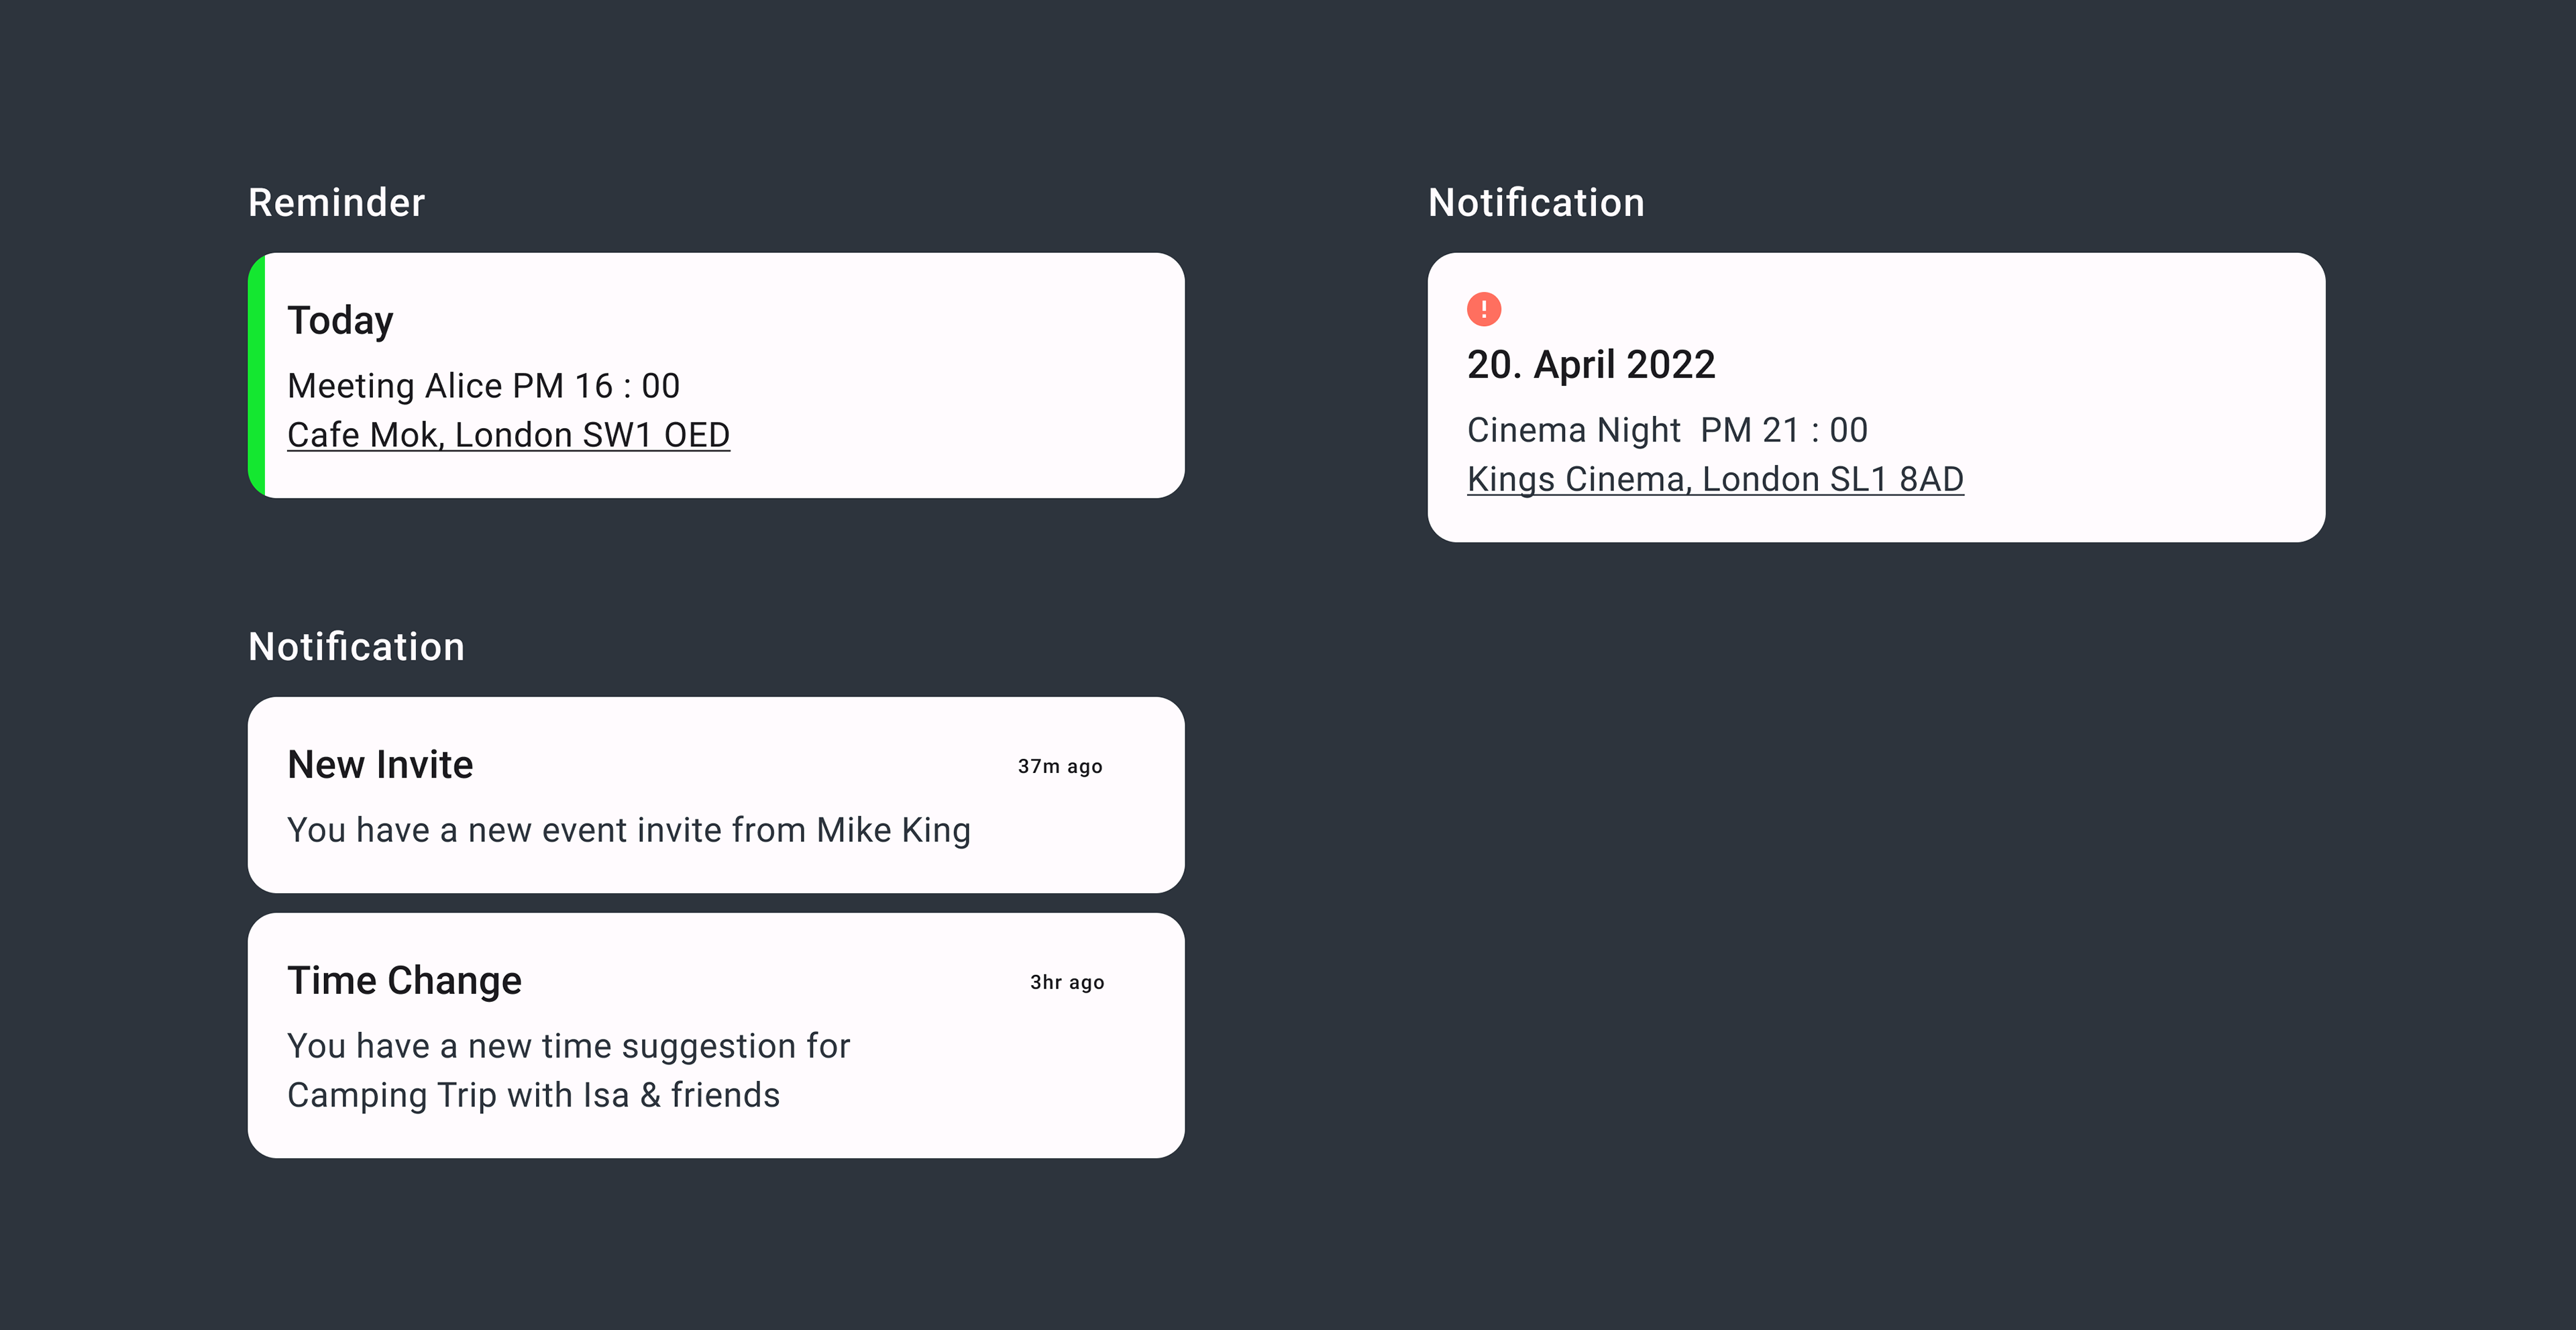The height and width of the screenshot is (1330, 2576).
Task: Click the 3hr ago timestamp
Action: pyautogui.click(x=1067, y=983)
